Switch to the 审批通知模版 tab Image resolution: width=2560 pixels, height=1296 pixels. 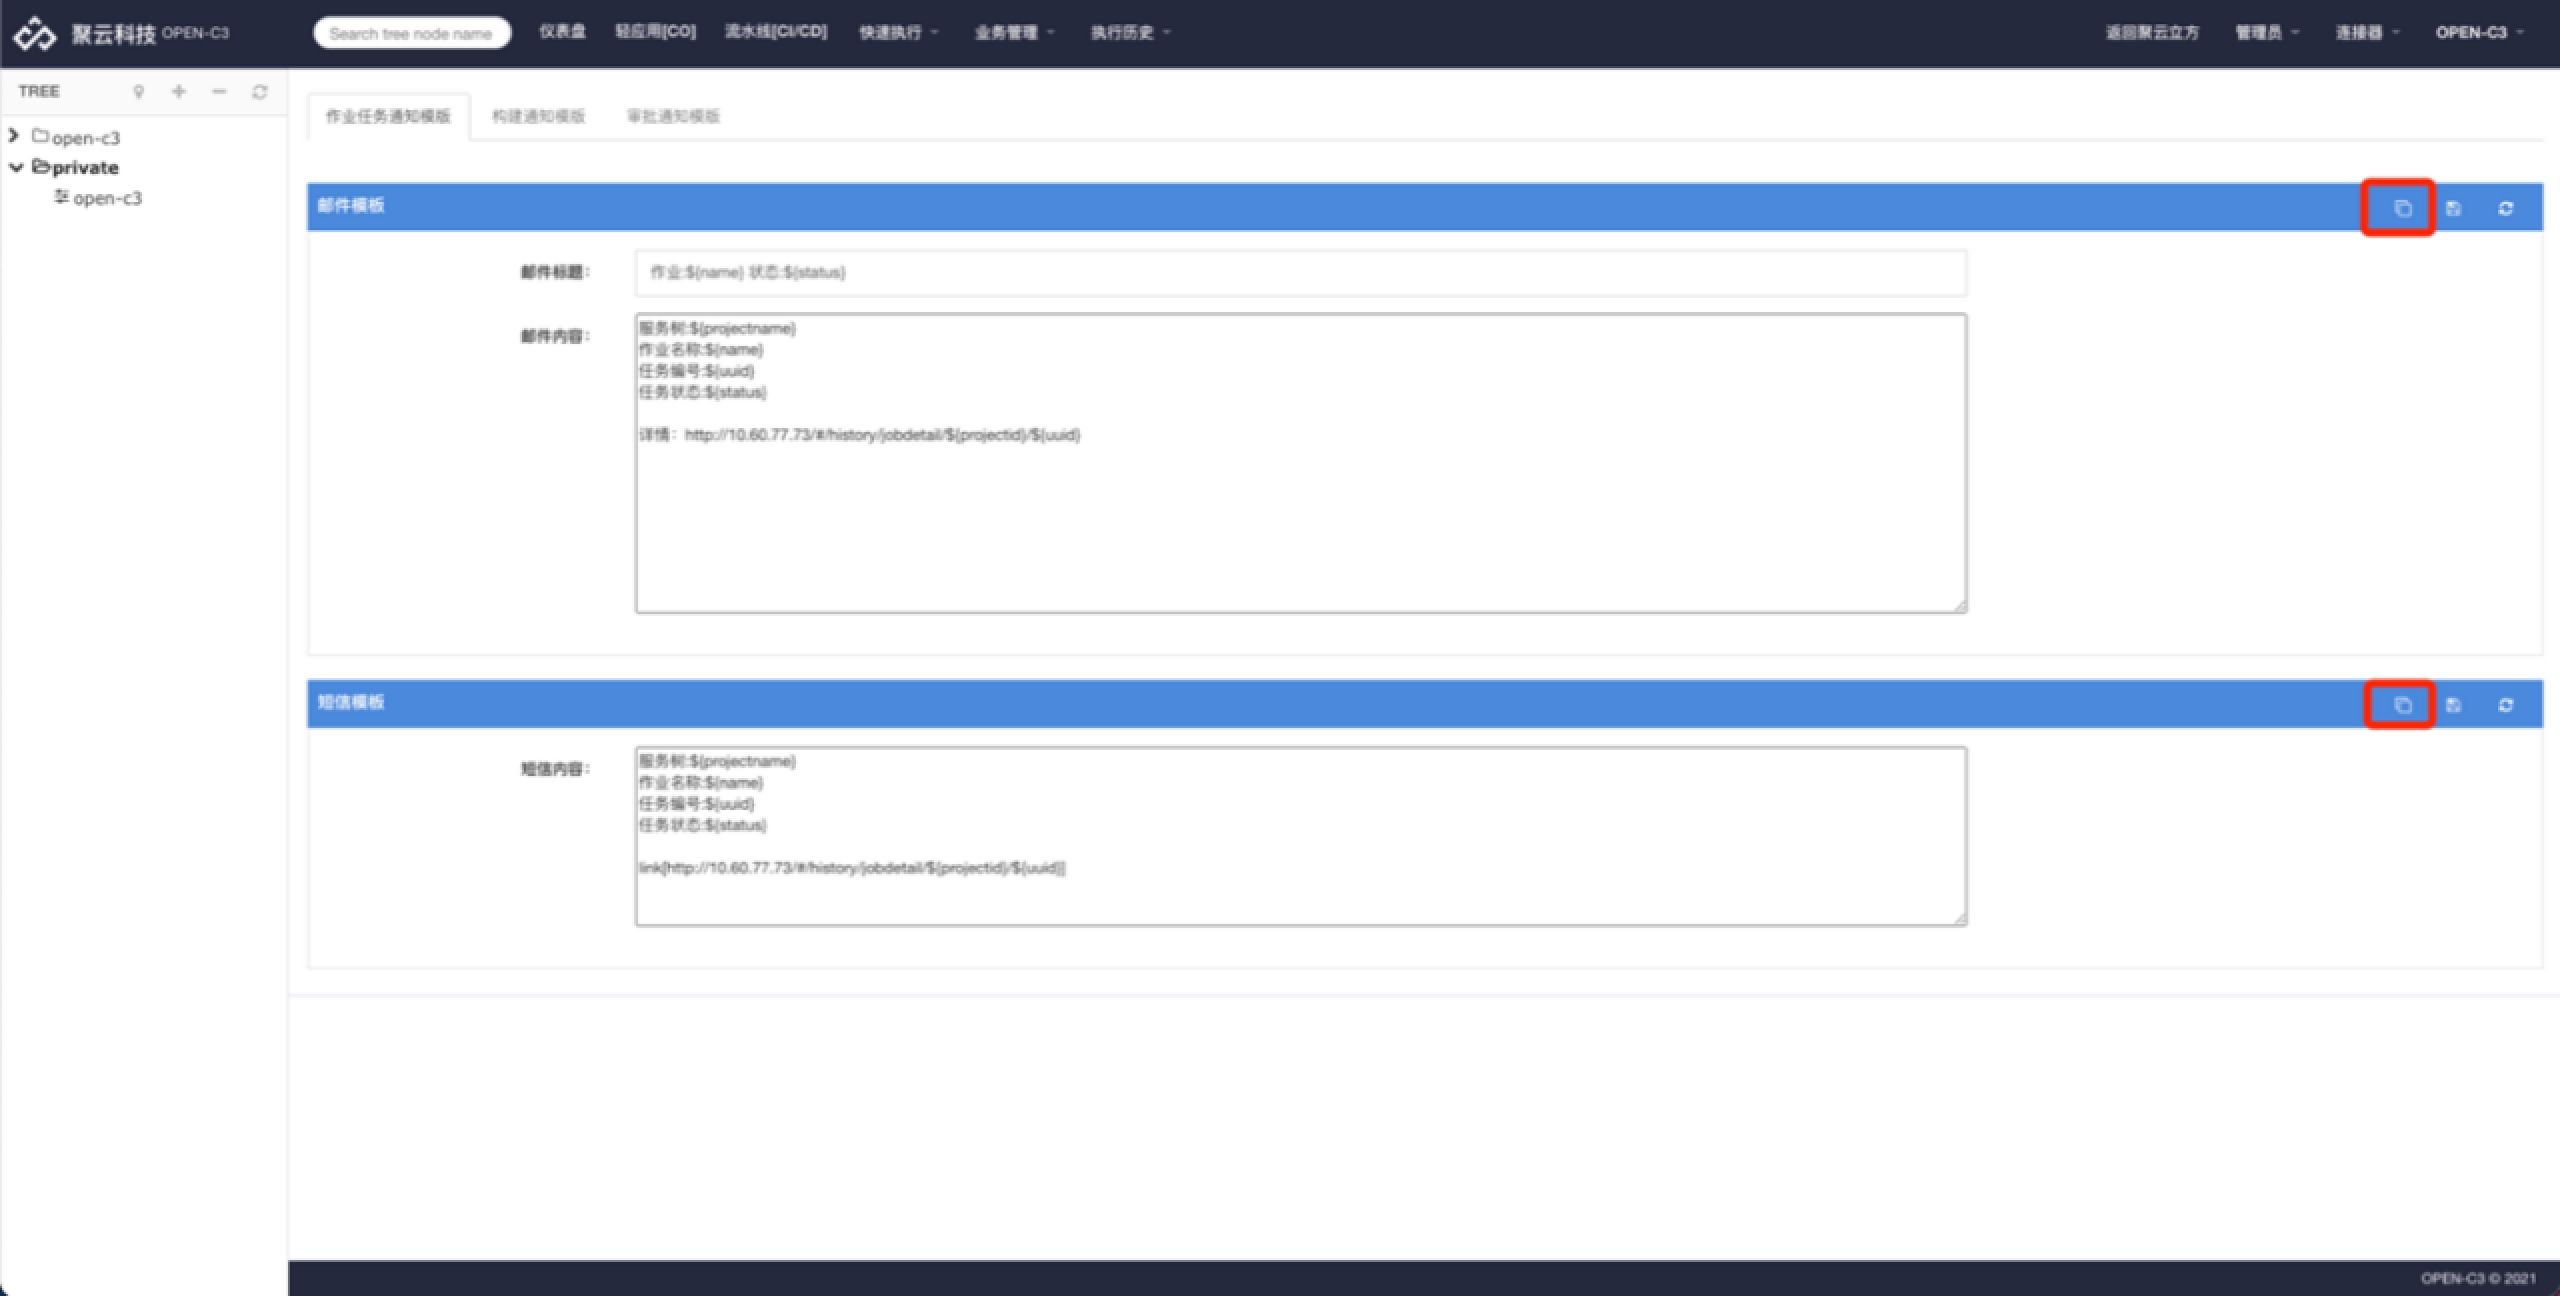click(673, 116)
